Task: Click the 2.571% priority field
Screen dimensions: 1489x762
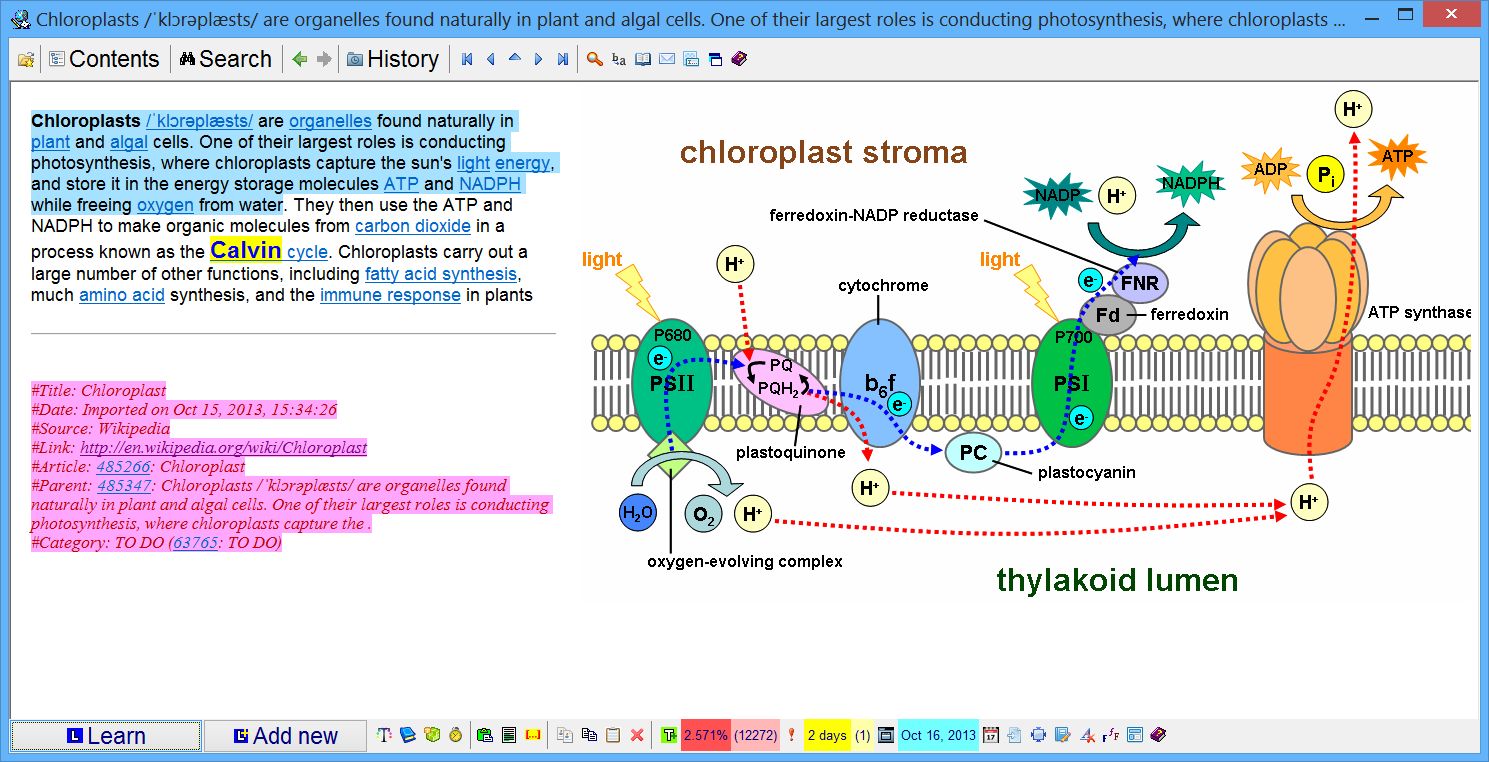Action: [x=706, y=735]
